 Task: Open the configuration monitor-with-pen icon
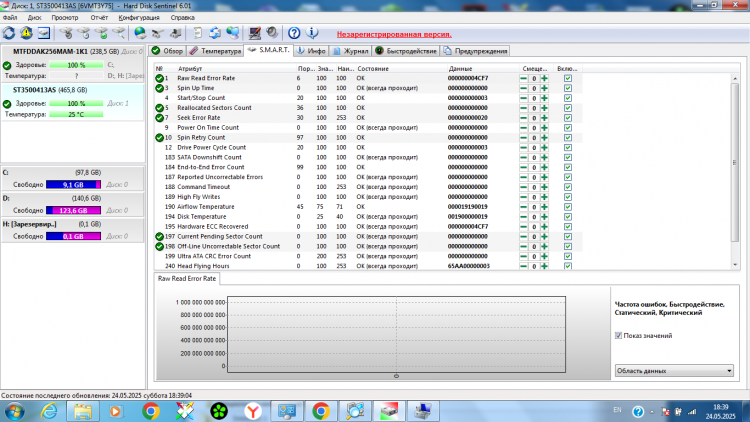[x=254, y=33]
